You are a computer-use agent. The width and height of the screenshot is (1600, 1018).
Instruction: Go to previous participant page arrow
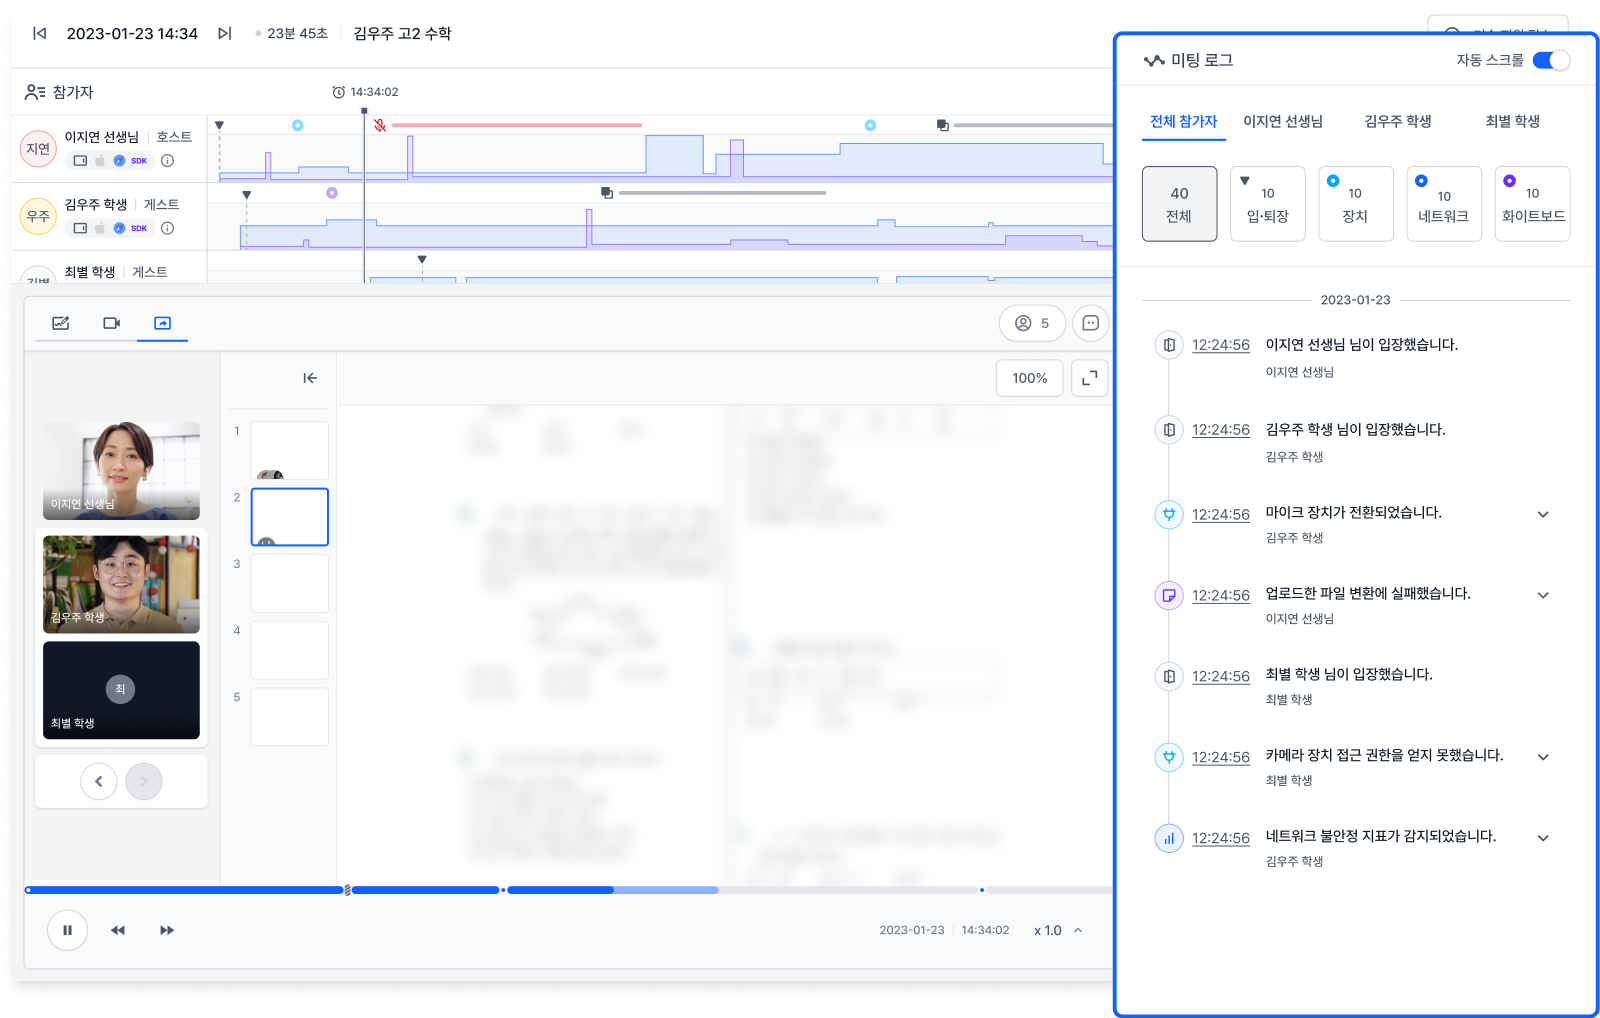[x=98, y=781]
